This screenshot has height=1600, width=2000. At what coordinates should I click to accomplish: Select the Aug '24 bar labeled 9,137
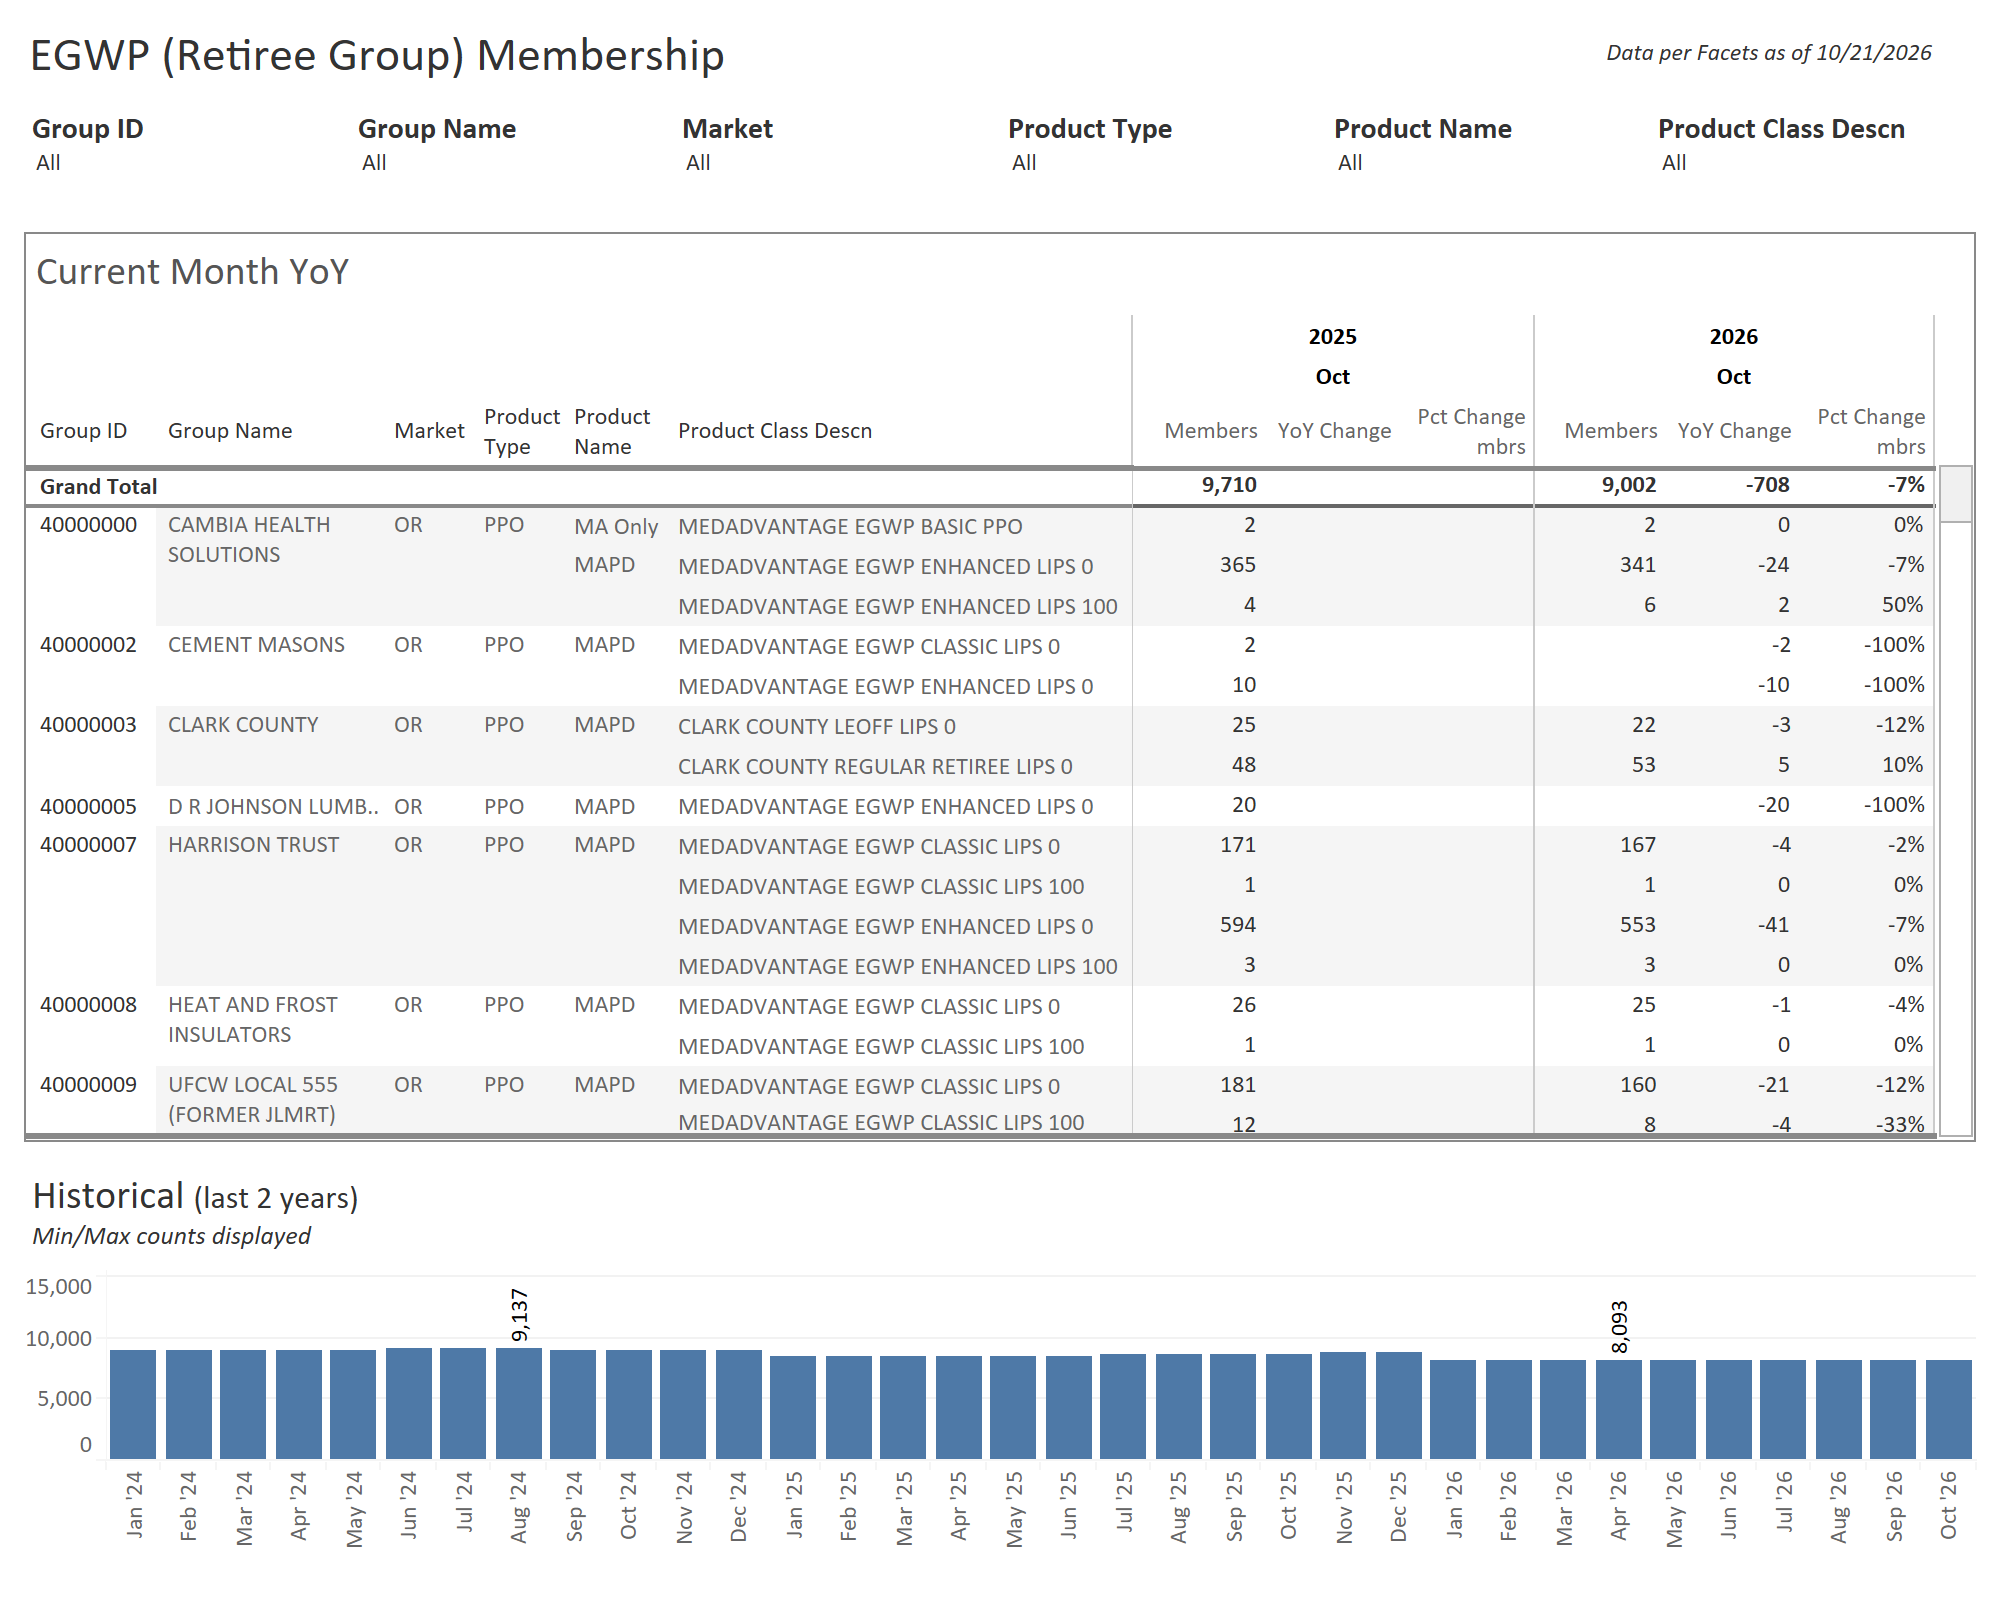tap(519, 1404)
